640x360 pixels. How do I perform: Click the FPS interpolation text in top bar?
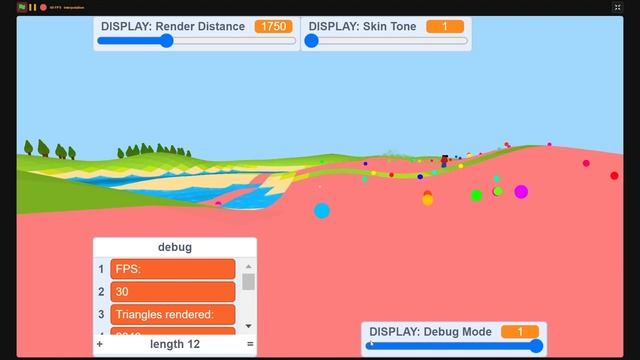pos(67,7)
